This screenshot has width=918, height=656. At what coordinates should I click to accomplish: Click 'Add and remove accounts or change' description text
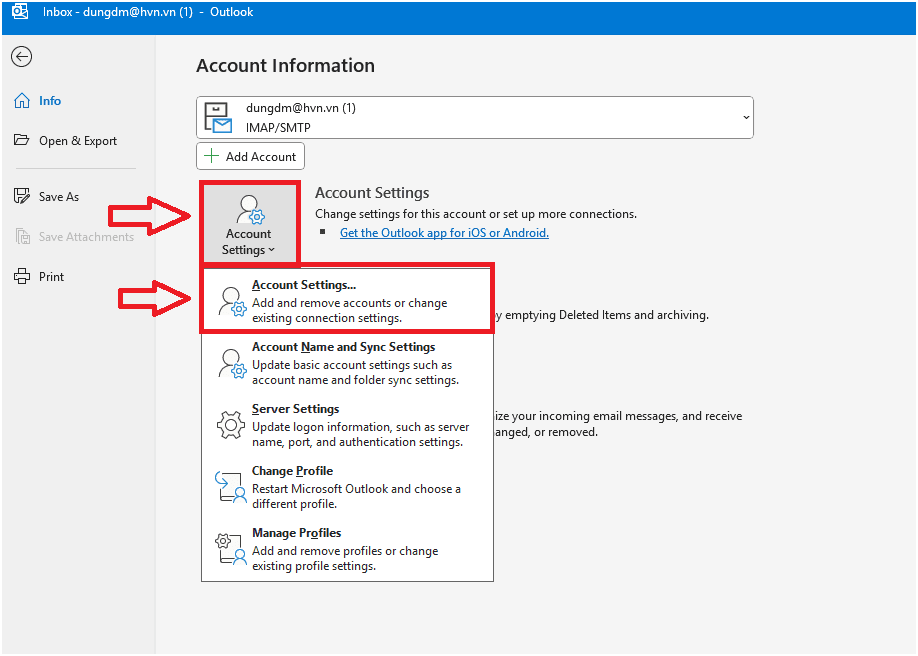(350, 303)
